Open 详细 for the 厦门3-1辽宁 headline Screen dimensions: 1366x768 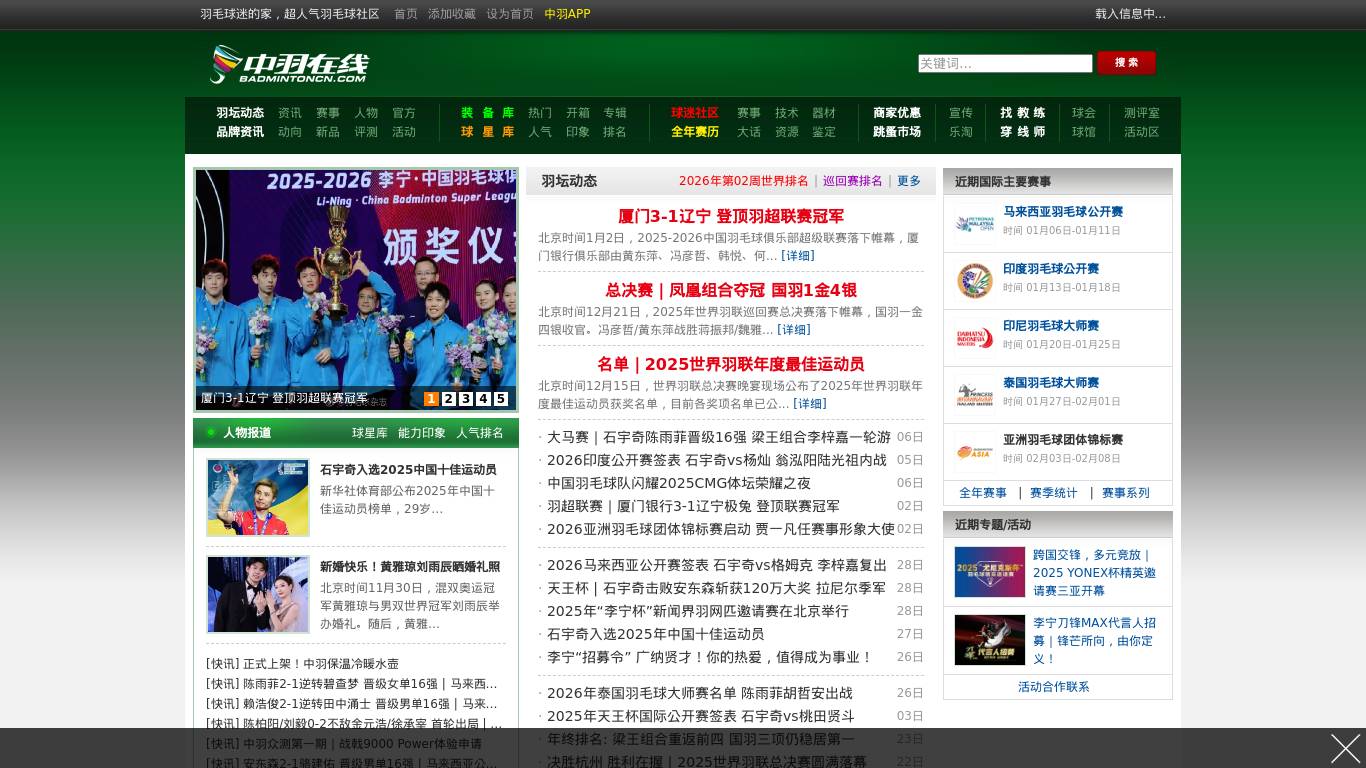(x=797, y=256)
